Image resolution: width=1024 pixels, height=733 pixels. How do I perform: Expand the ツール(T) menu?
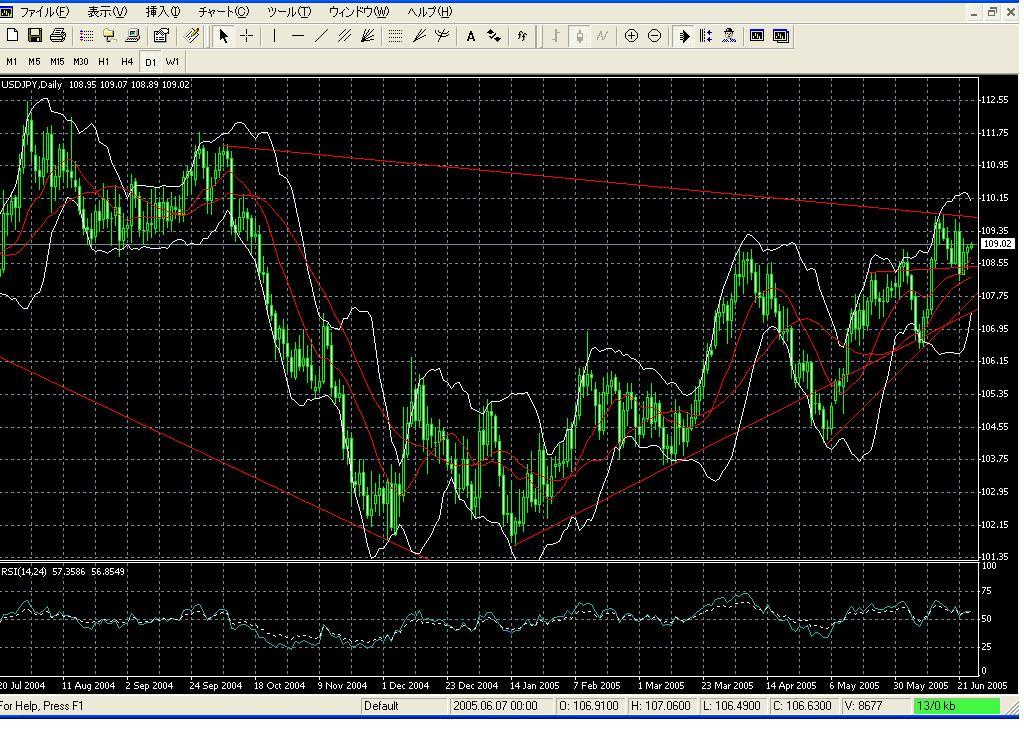[288, 12]
